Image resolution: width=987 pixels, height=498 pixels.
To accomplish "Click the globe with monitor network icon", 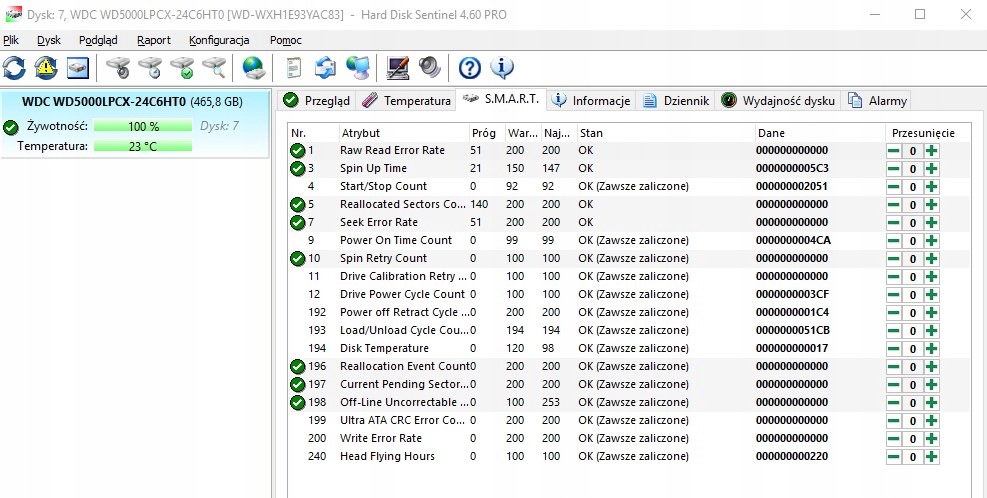I will tap(358, 67).
